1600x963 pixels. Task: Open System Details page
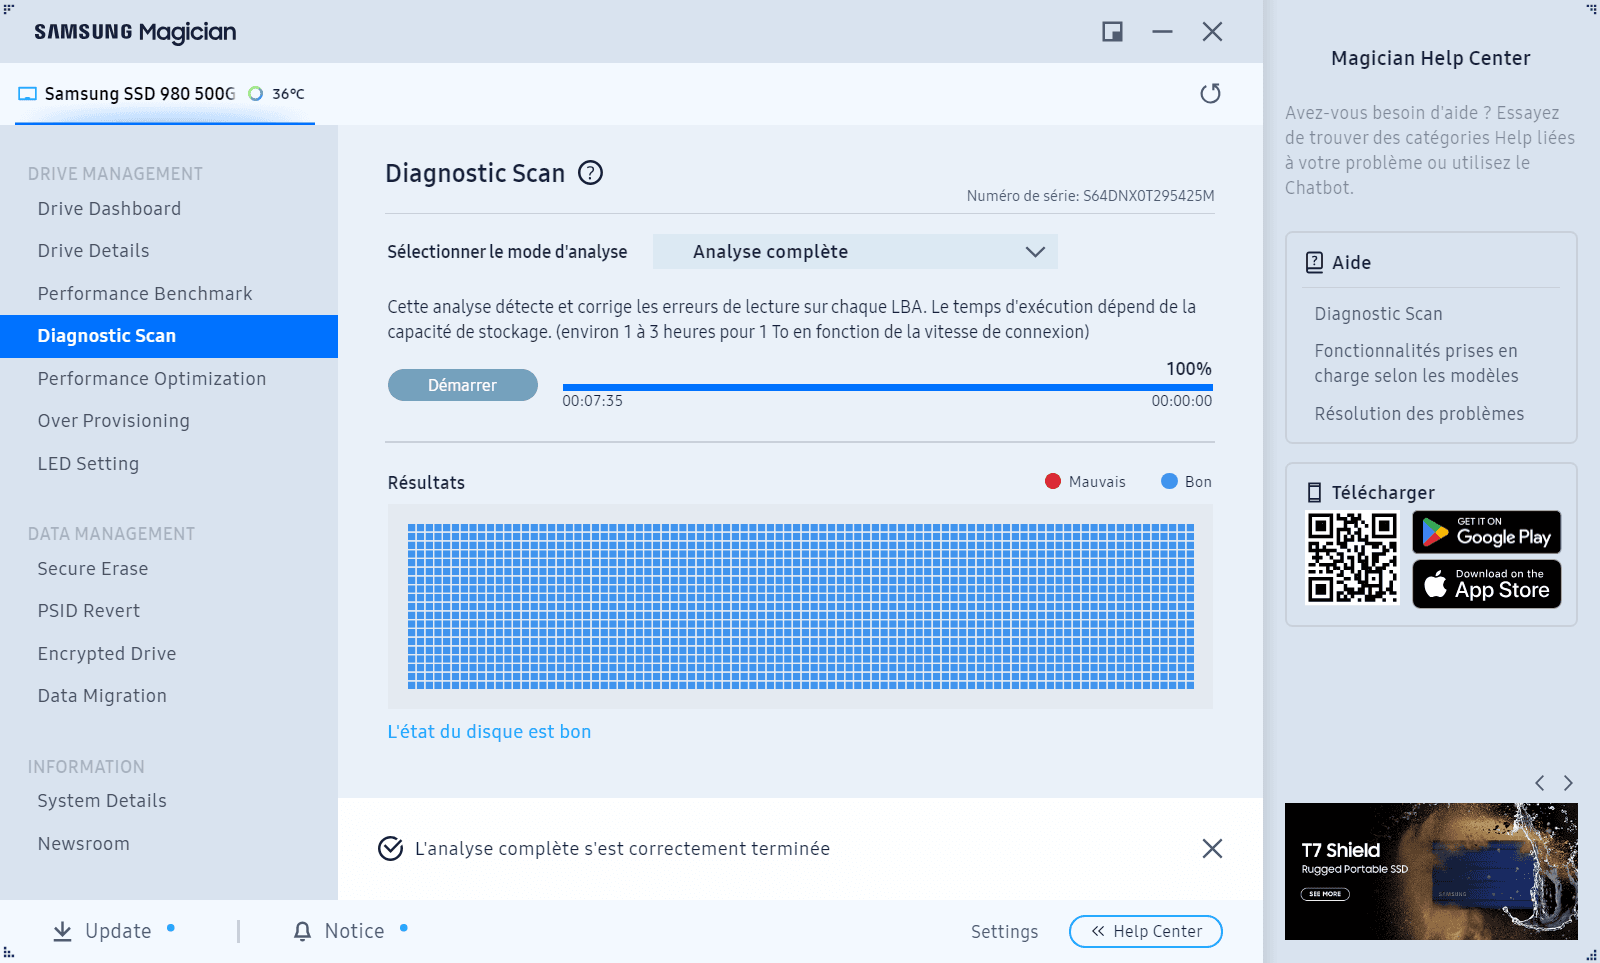(102, 801)
